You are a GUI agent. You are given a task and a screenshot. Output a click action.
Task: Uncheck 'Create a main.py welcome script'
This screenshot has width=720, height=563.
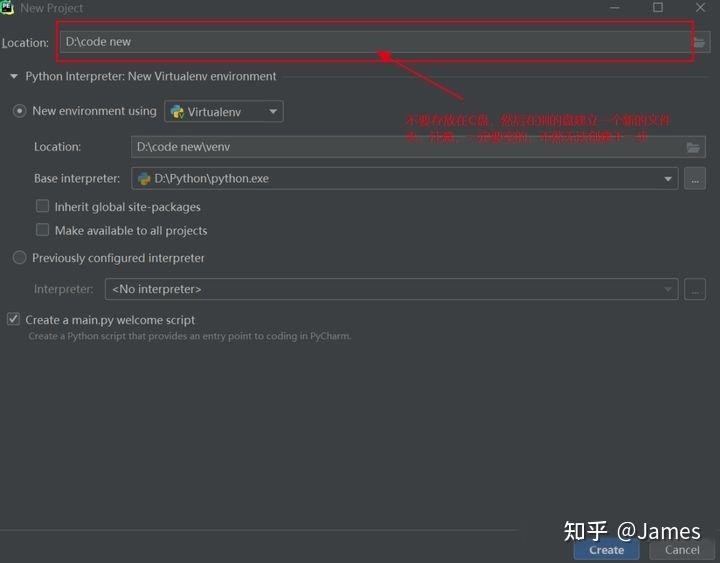tap(13, 319)
